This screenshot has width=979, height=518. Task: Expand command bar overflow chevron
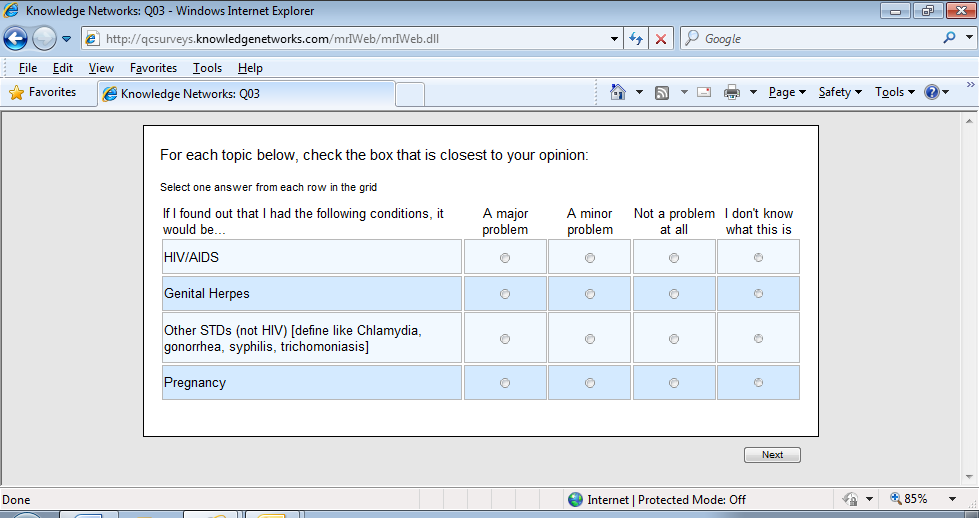tap(971, 85)
